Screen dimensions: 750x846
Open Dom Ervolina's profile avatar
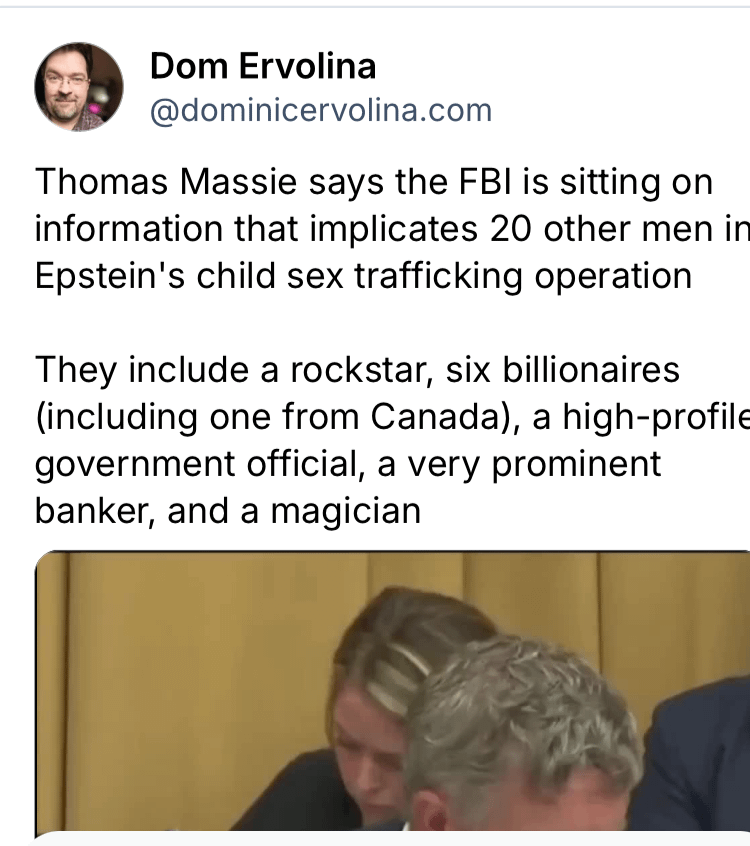pyautogui.click(x=79, y=87)
